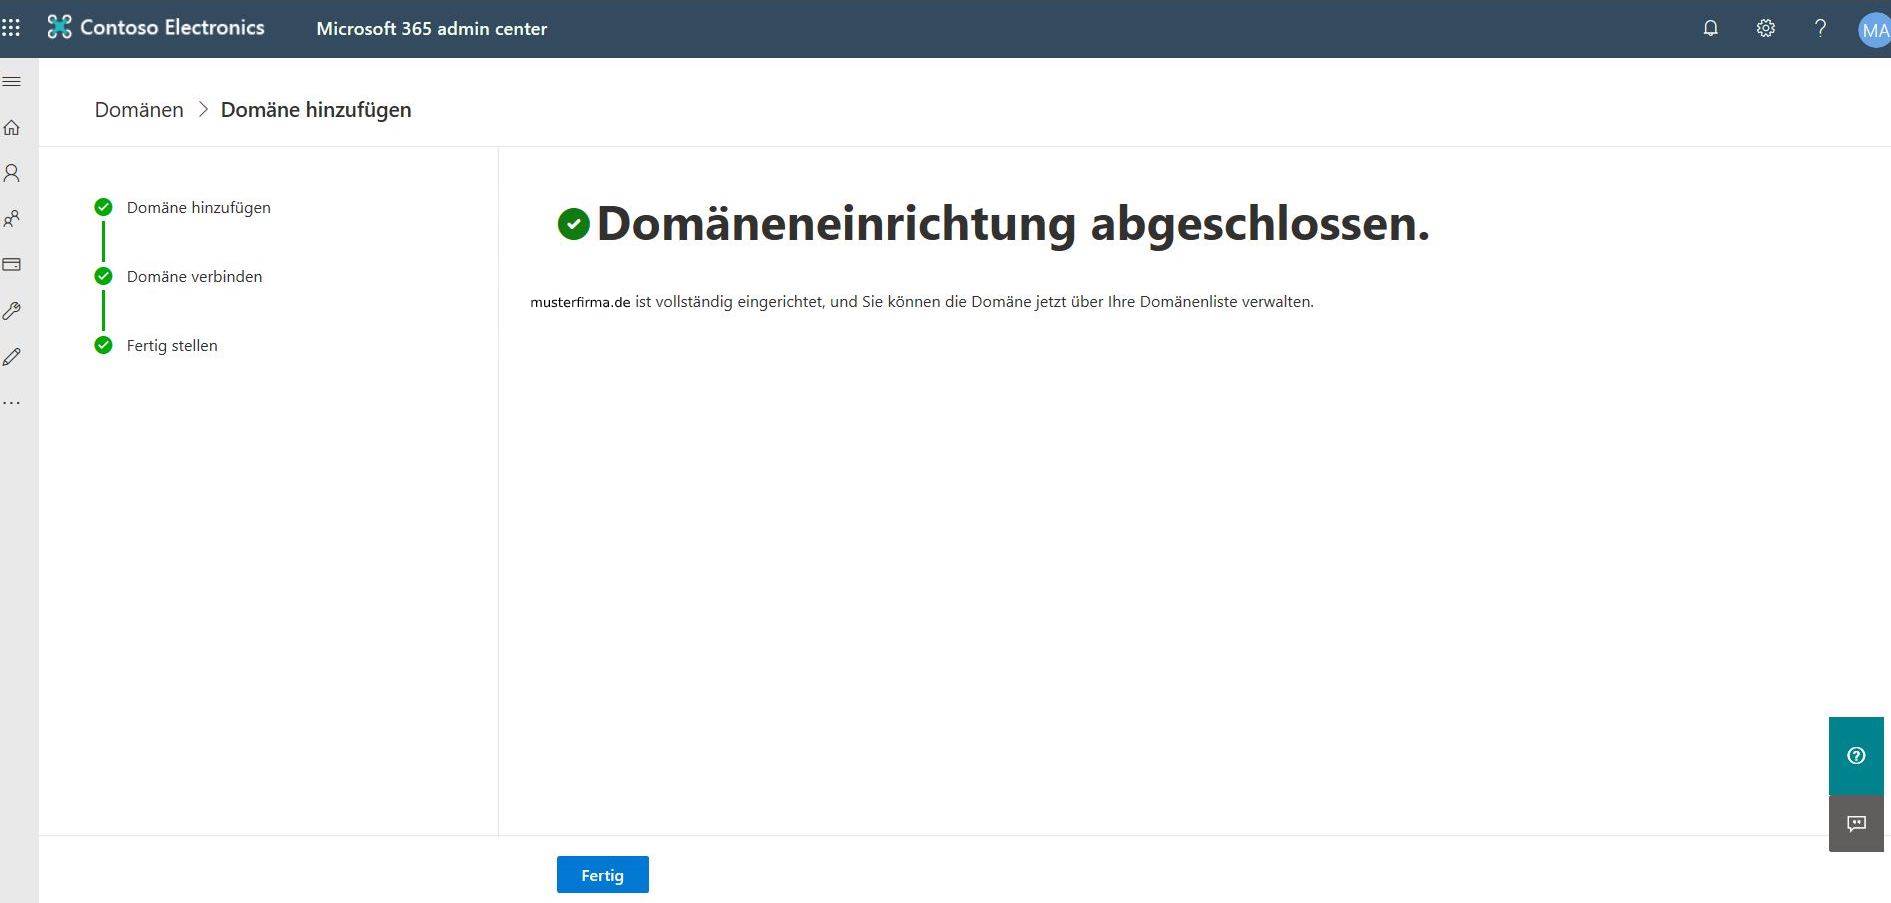Open Users via the person icon
The width and height of the screenshot is (1891, 903).
(12, 173)
